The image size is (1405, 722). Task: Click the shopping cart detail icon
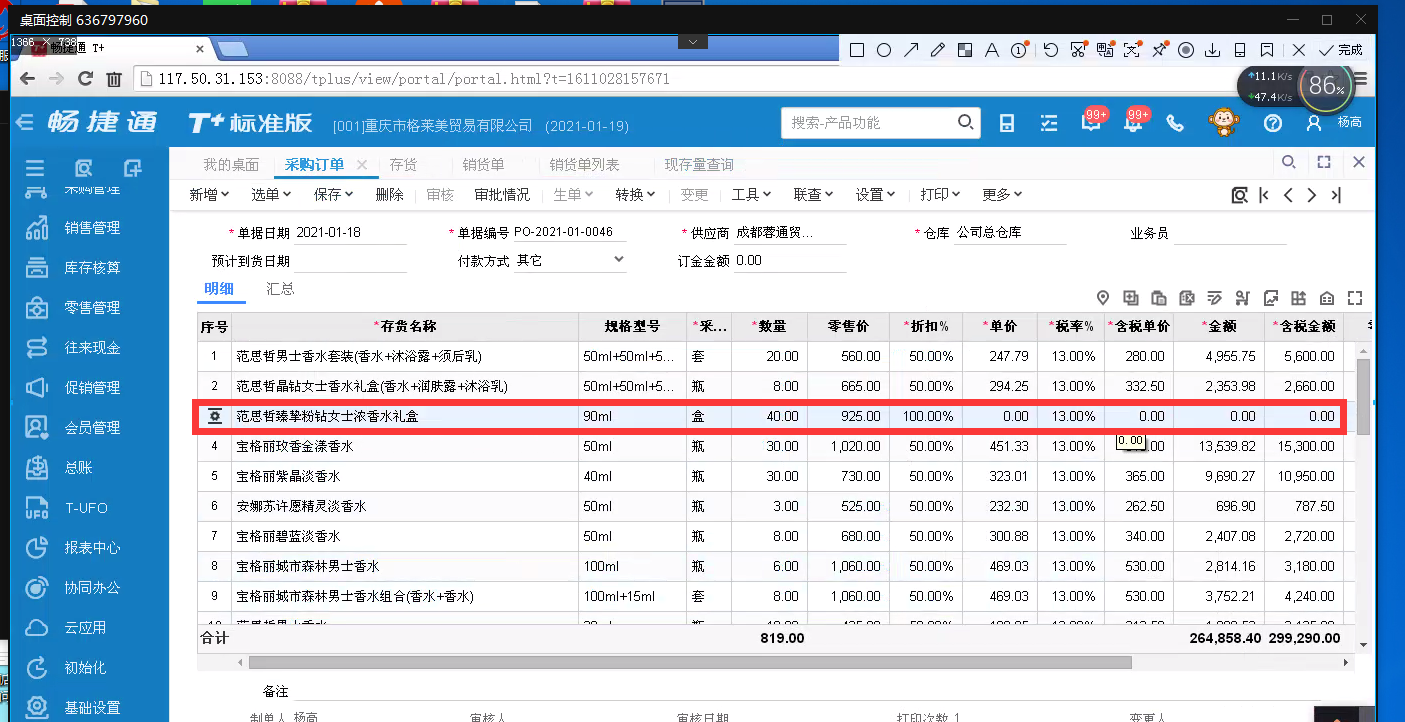coord(1243,297)
